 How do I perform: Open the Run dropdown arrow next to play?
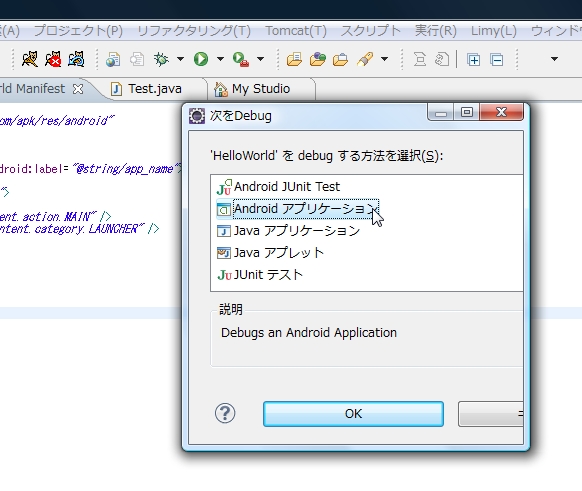(x=220, y=59)
